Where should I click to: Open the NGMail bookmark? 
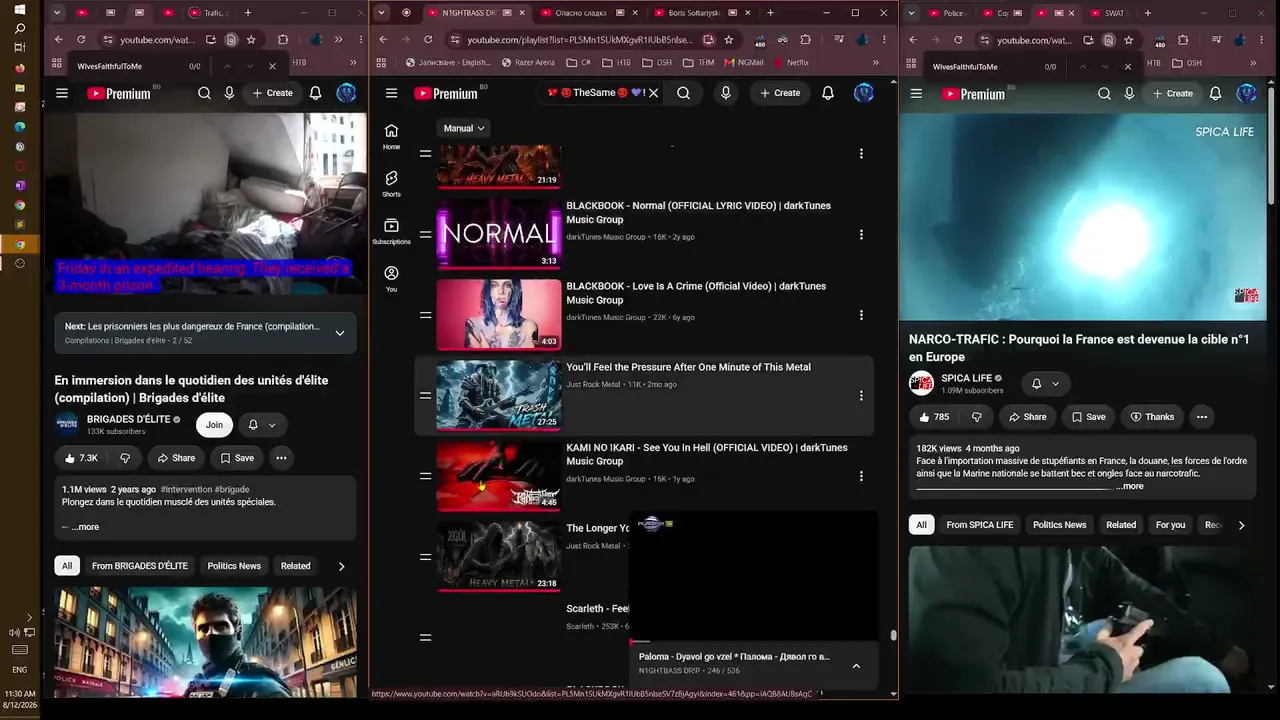(744, 62)
